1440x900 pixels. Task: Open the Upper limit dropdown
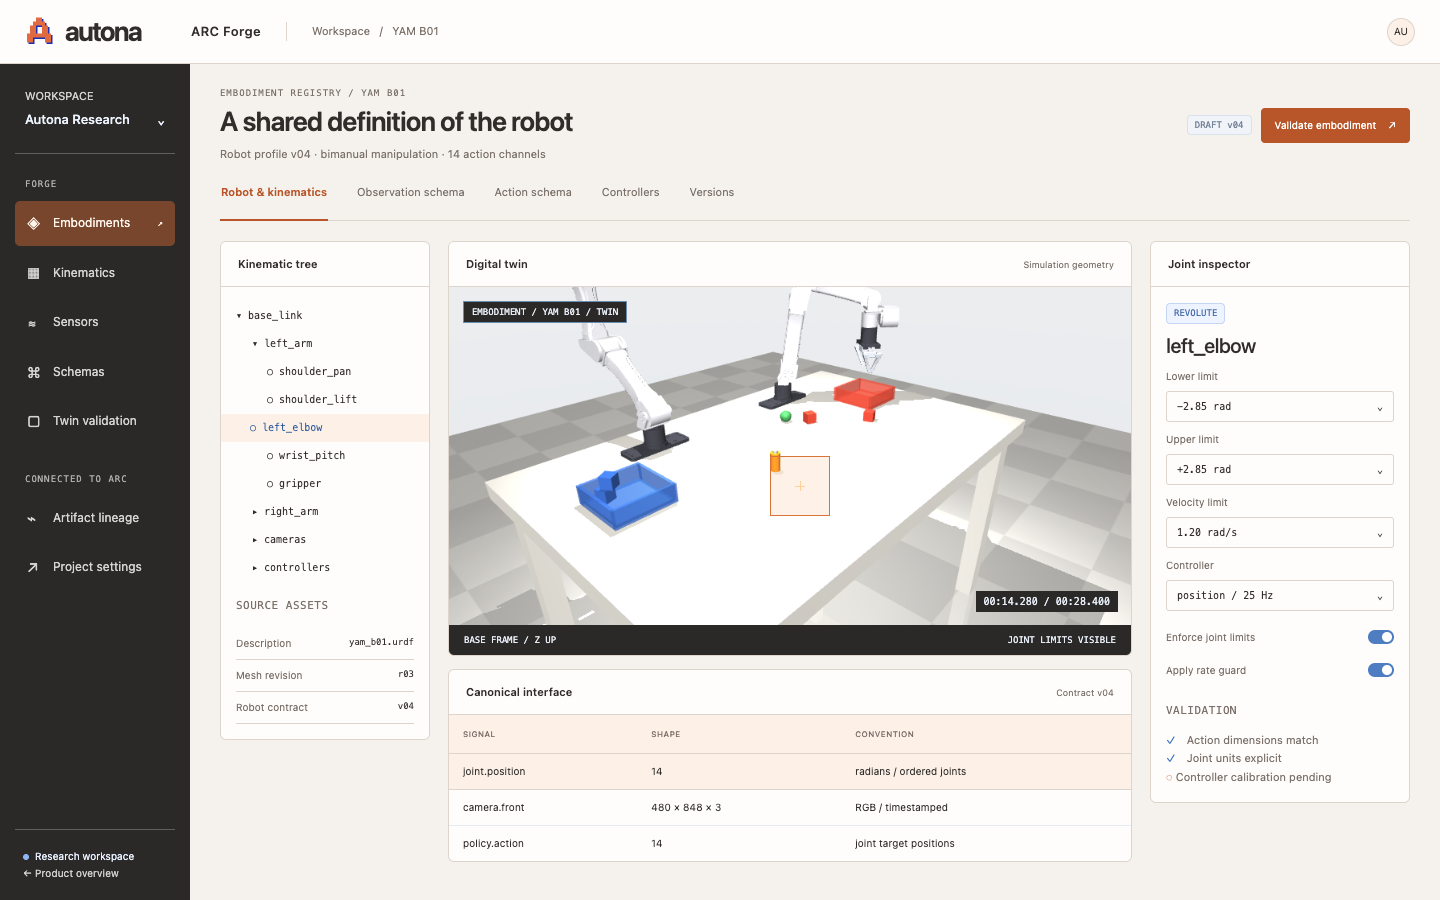(1279, 470)
